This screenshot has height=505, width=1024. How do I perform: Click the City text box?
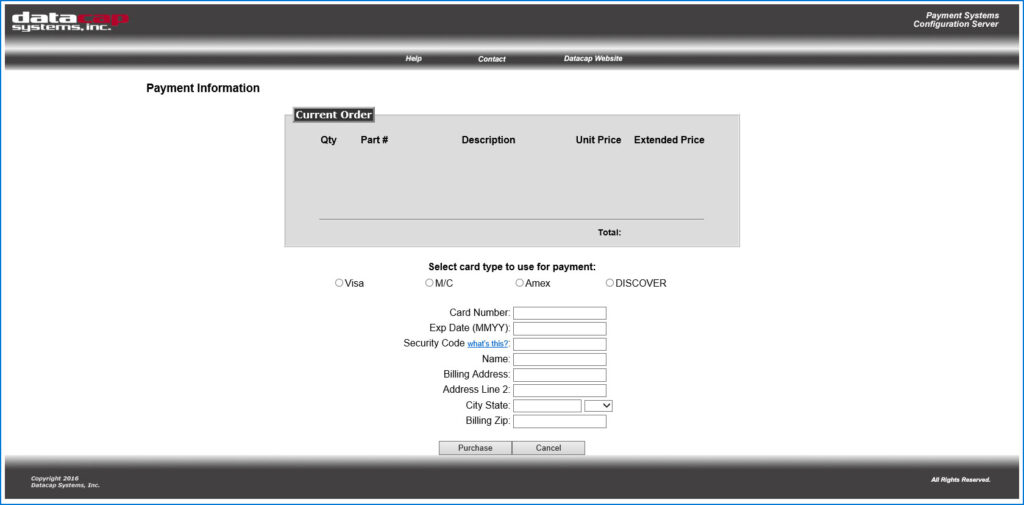click(547, 406)
